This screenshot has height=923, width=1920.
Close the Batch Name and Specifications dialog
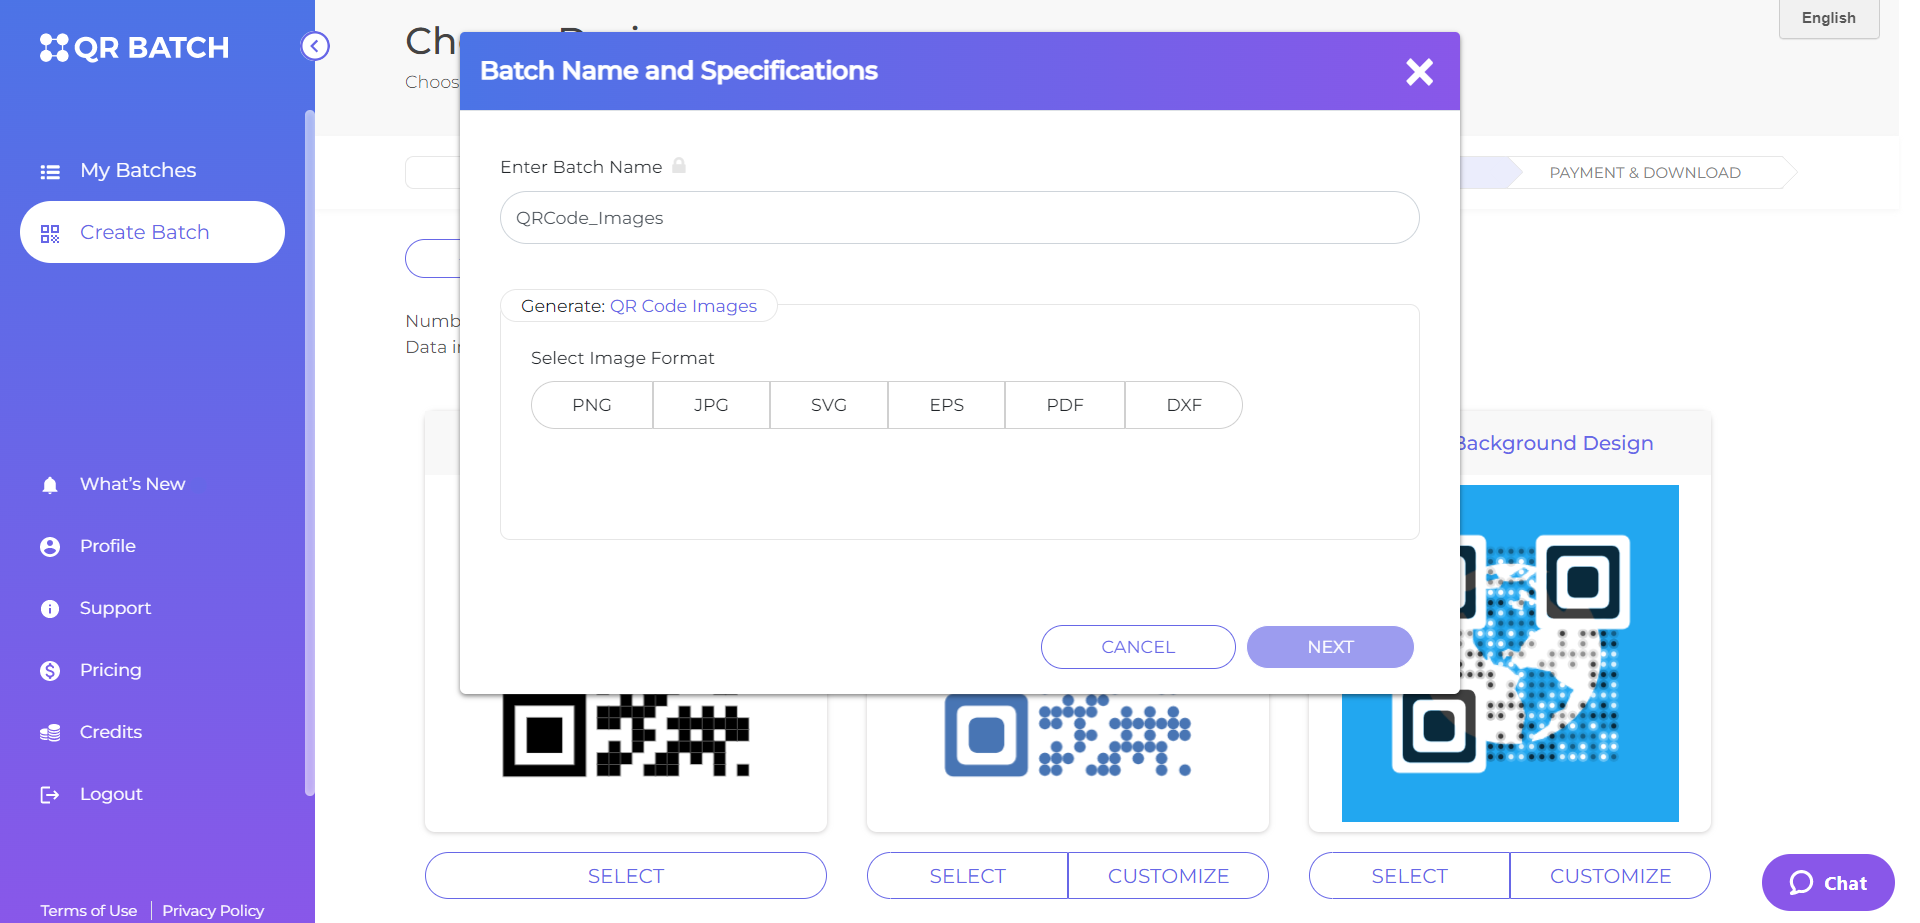[1419, 71]
